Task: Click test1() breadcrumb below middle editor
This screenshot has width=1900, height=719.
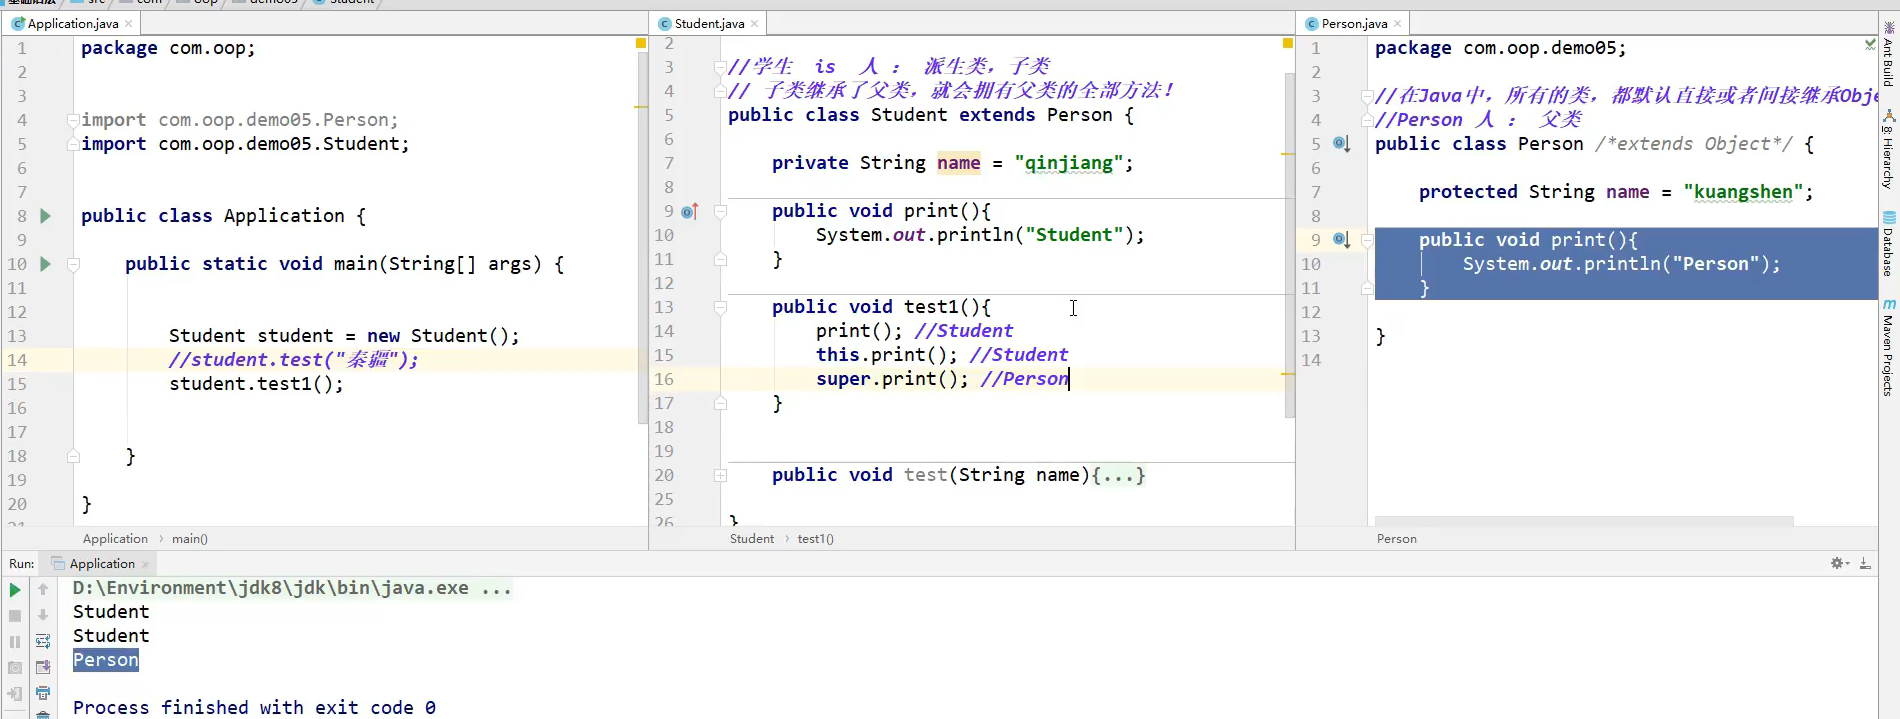Action: pyautogui.click(x=816, y=539)
